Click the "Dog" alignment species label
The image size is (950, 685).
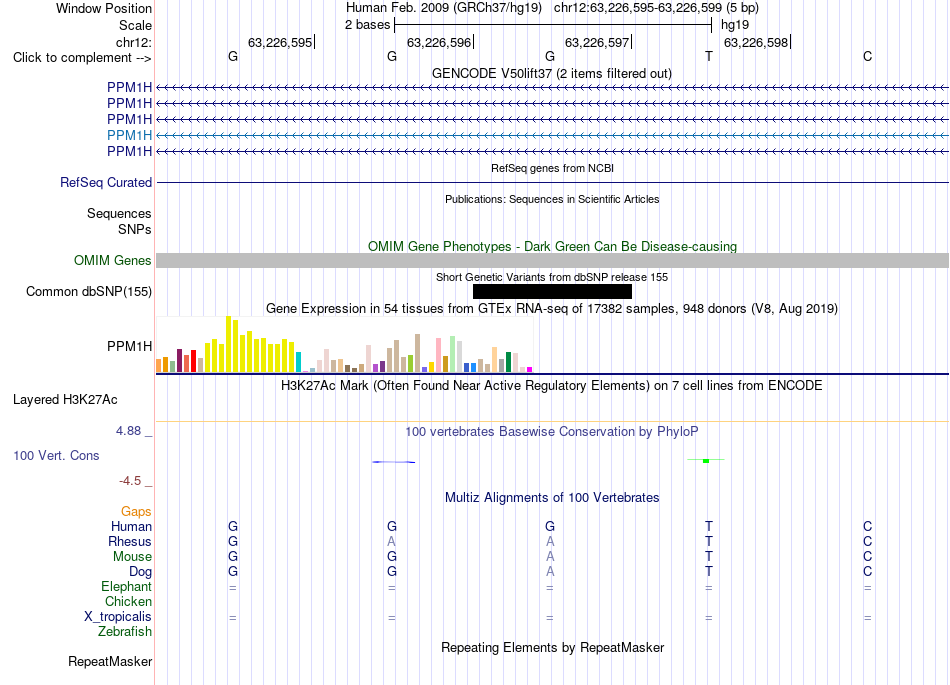140,572
